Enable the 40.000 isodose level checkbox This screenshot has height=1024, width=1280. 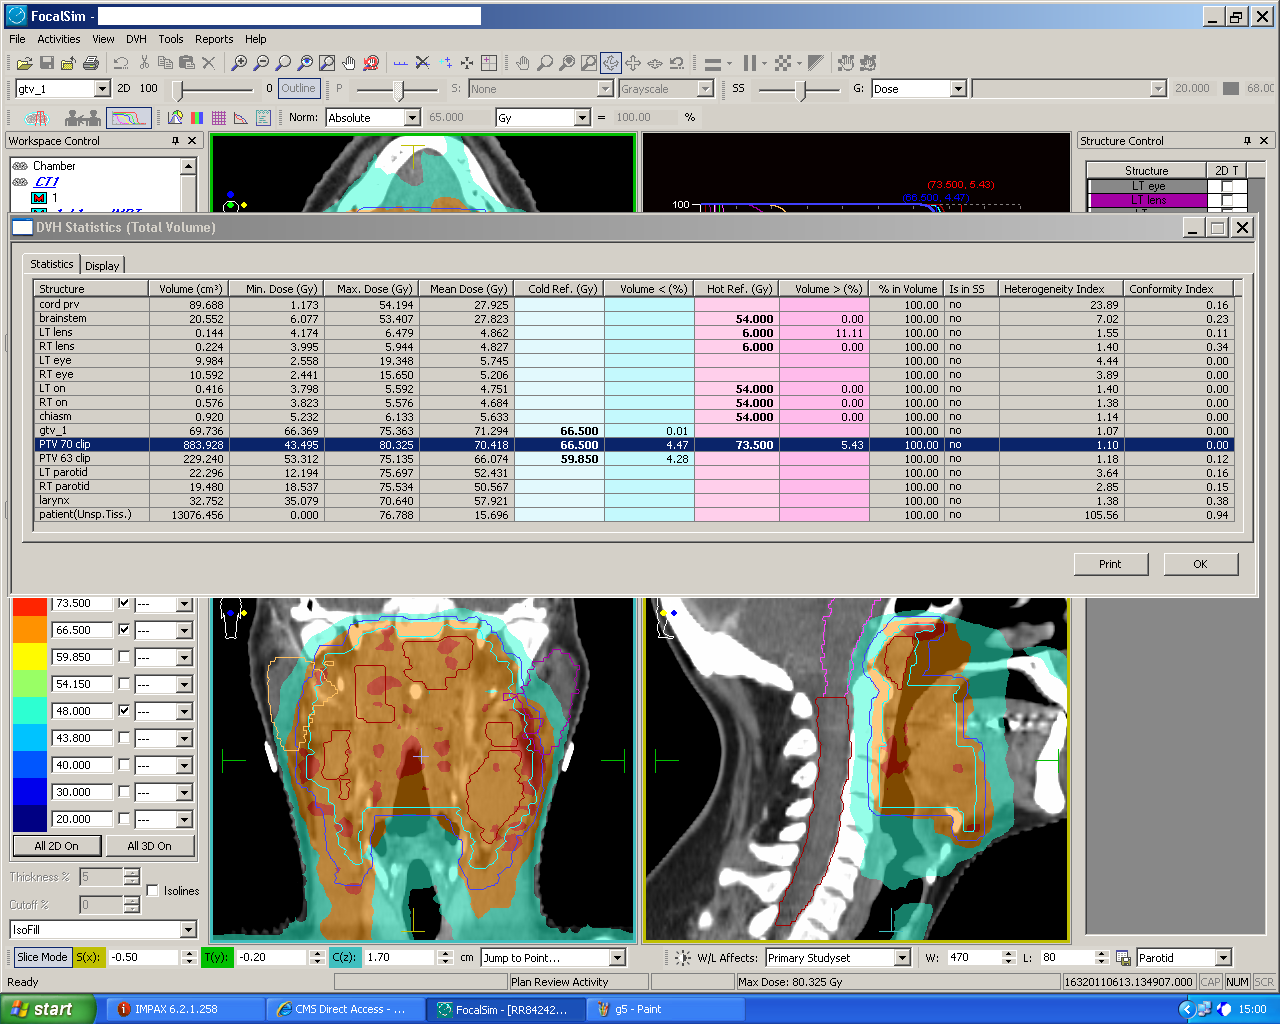124,765
